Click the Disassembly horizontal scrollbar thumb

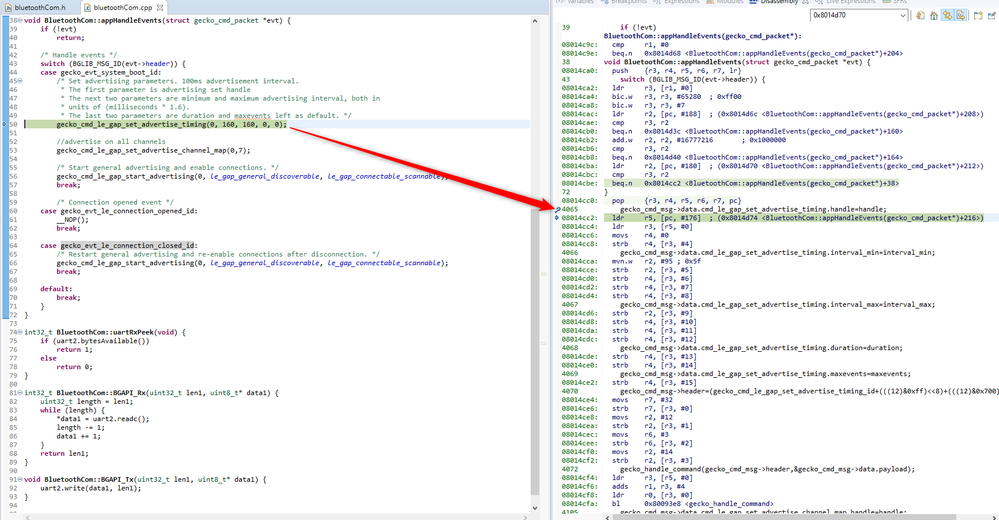click(x=784, y=517)
